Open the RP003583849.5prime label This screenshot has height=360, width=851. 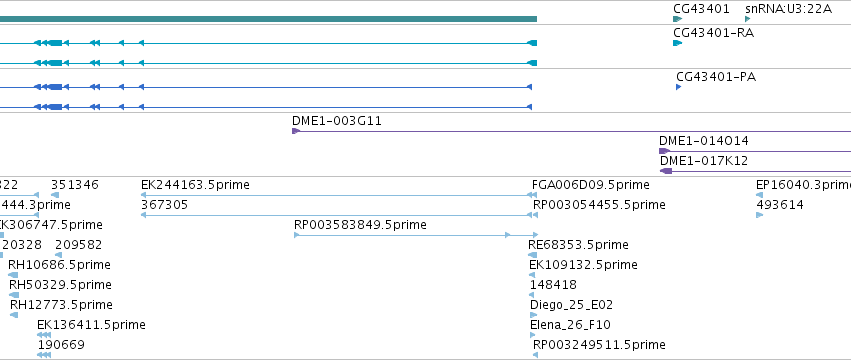pyautogui.click(x=360, y=224)
